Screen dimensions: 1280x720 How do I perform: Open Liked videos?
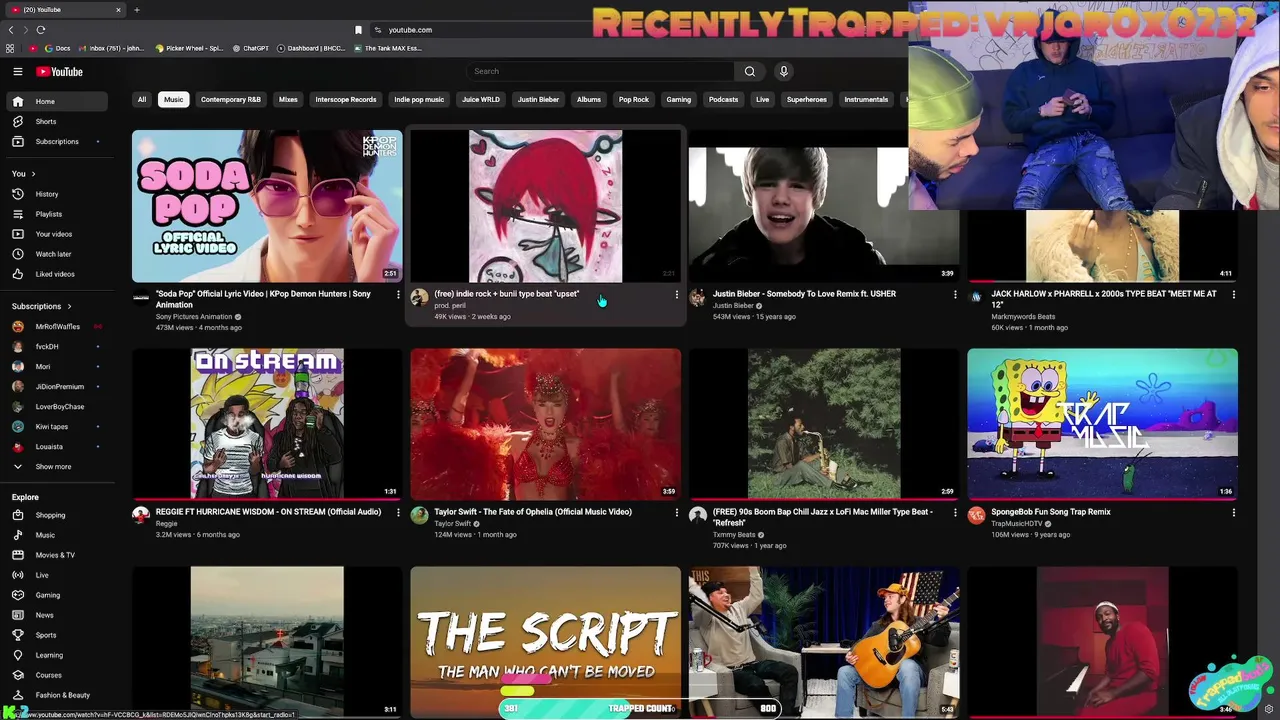[56, 274]
